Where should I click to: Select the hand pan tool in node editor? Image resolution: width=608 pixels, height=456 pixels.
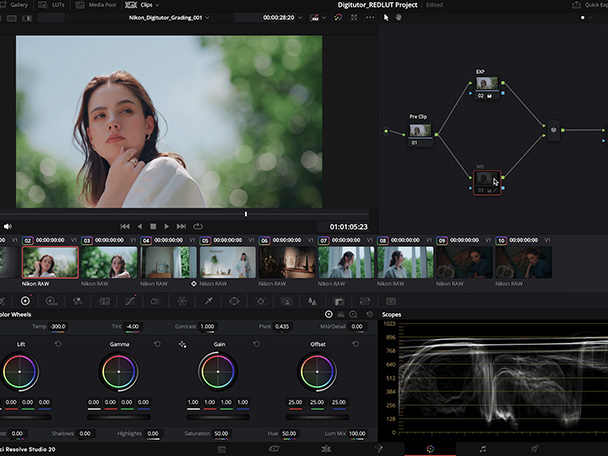click(400, 18)
